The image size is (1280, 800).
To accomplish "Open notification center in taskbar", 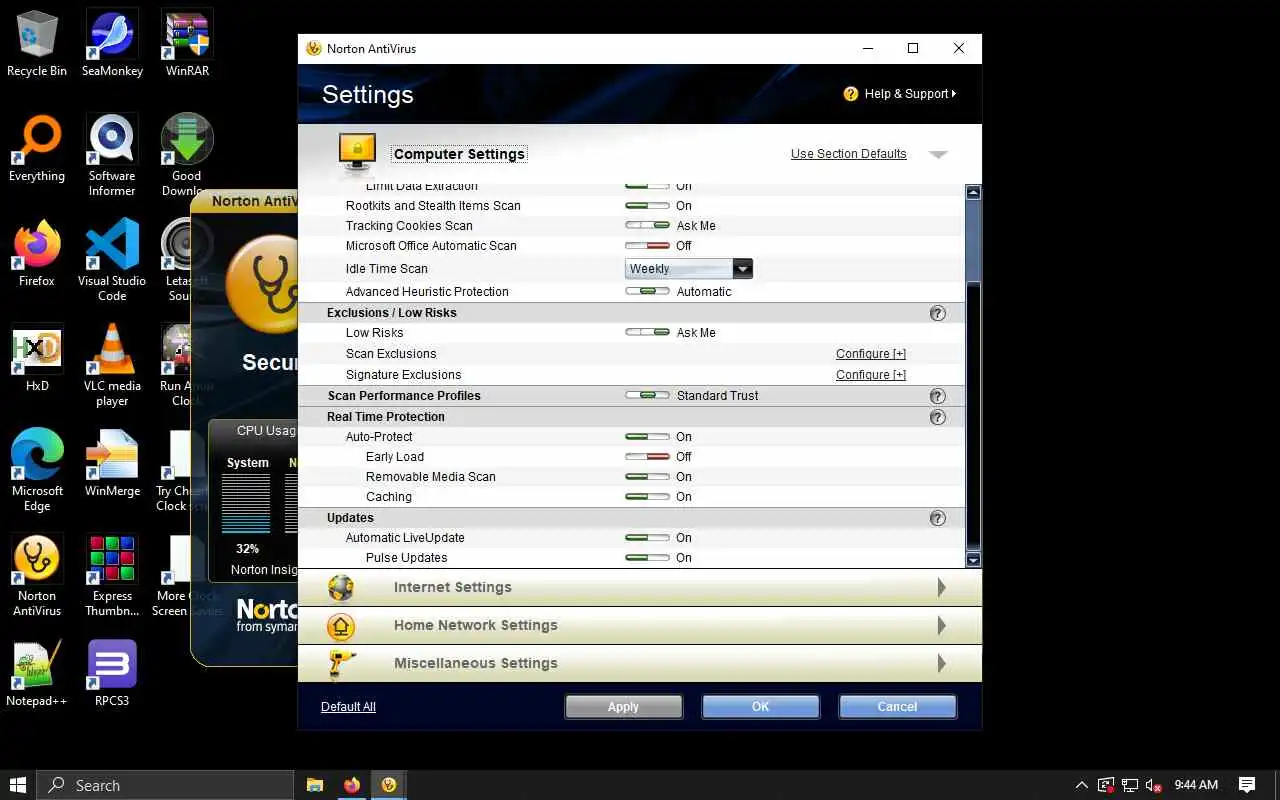I will click(x=1247, y=785).
